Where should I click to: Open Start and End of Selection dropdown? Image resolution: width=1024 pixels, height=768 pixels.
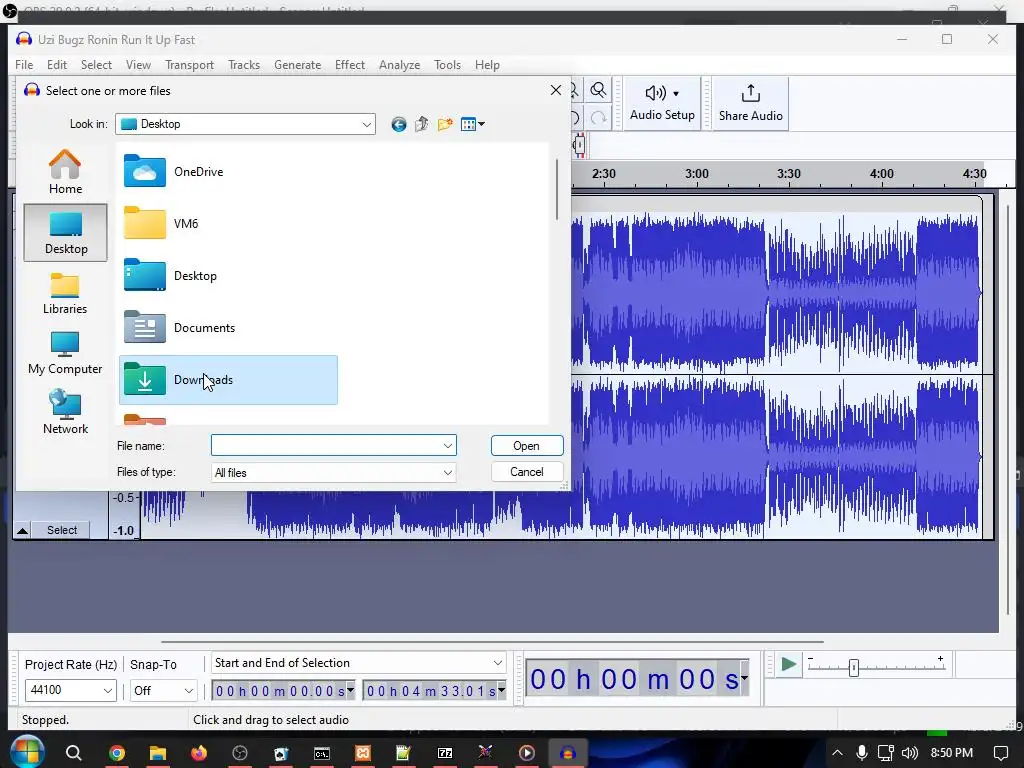pyautogui.click(x=359, y=663)
